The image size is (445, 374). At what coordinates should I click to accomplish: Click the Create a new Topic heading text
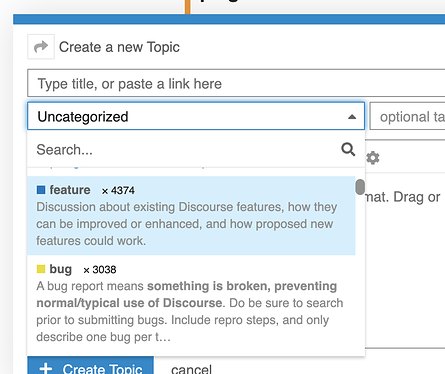[119, 47]
